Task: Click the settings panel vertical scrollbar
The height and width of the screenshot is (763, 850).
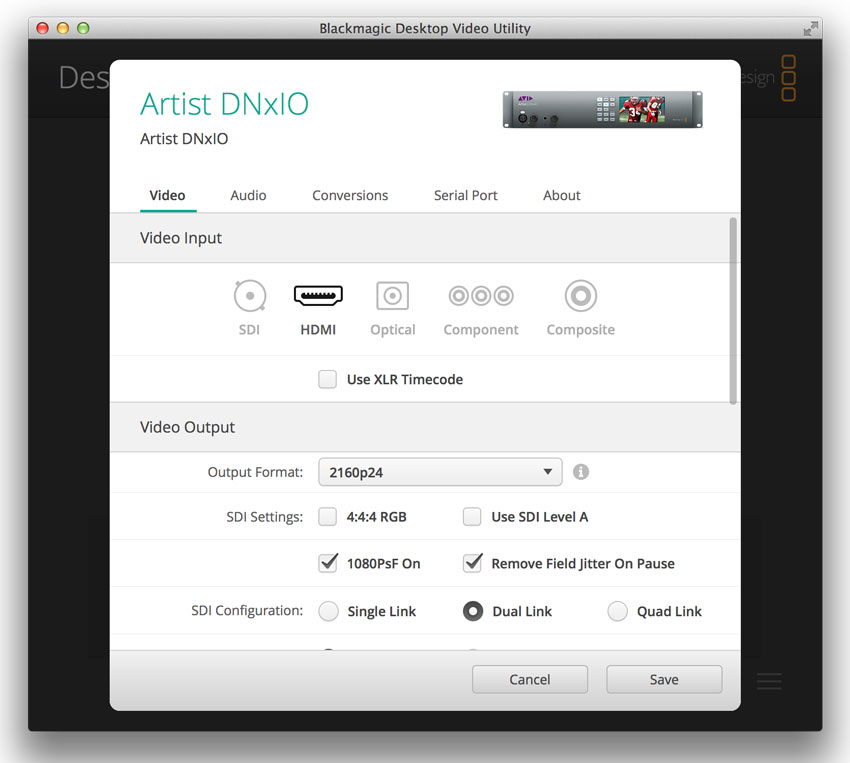Action: pos(733,311)
